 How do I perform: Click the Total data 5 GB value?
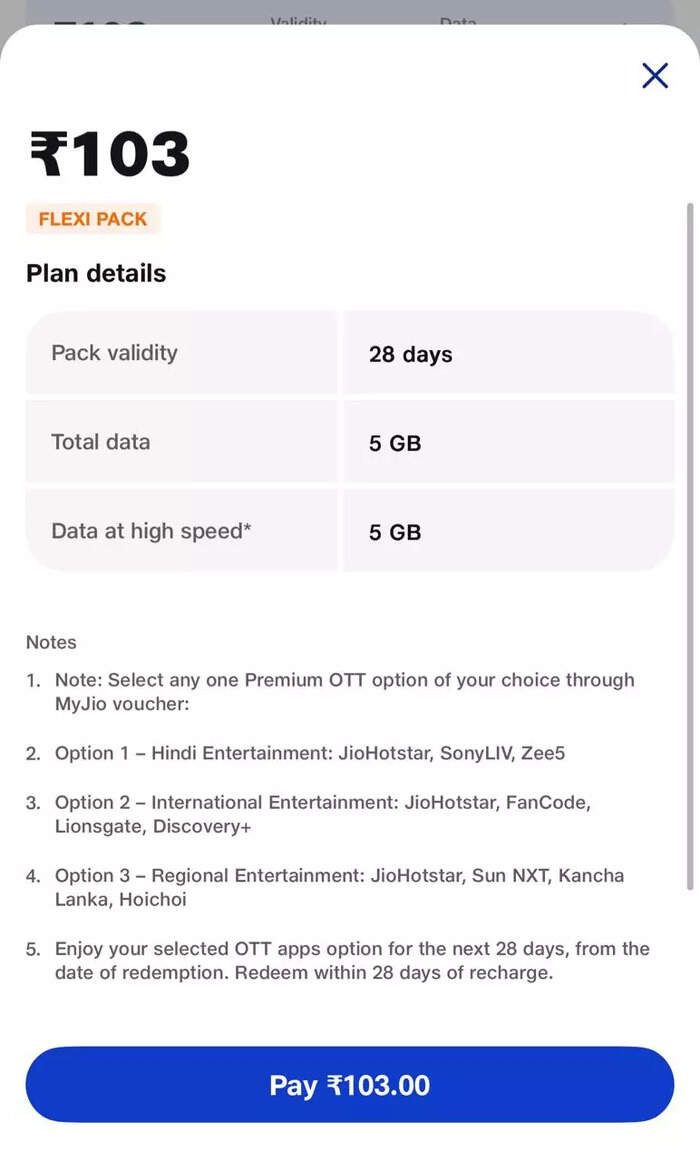point(395,443)
